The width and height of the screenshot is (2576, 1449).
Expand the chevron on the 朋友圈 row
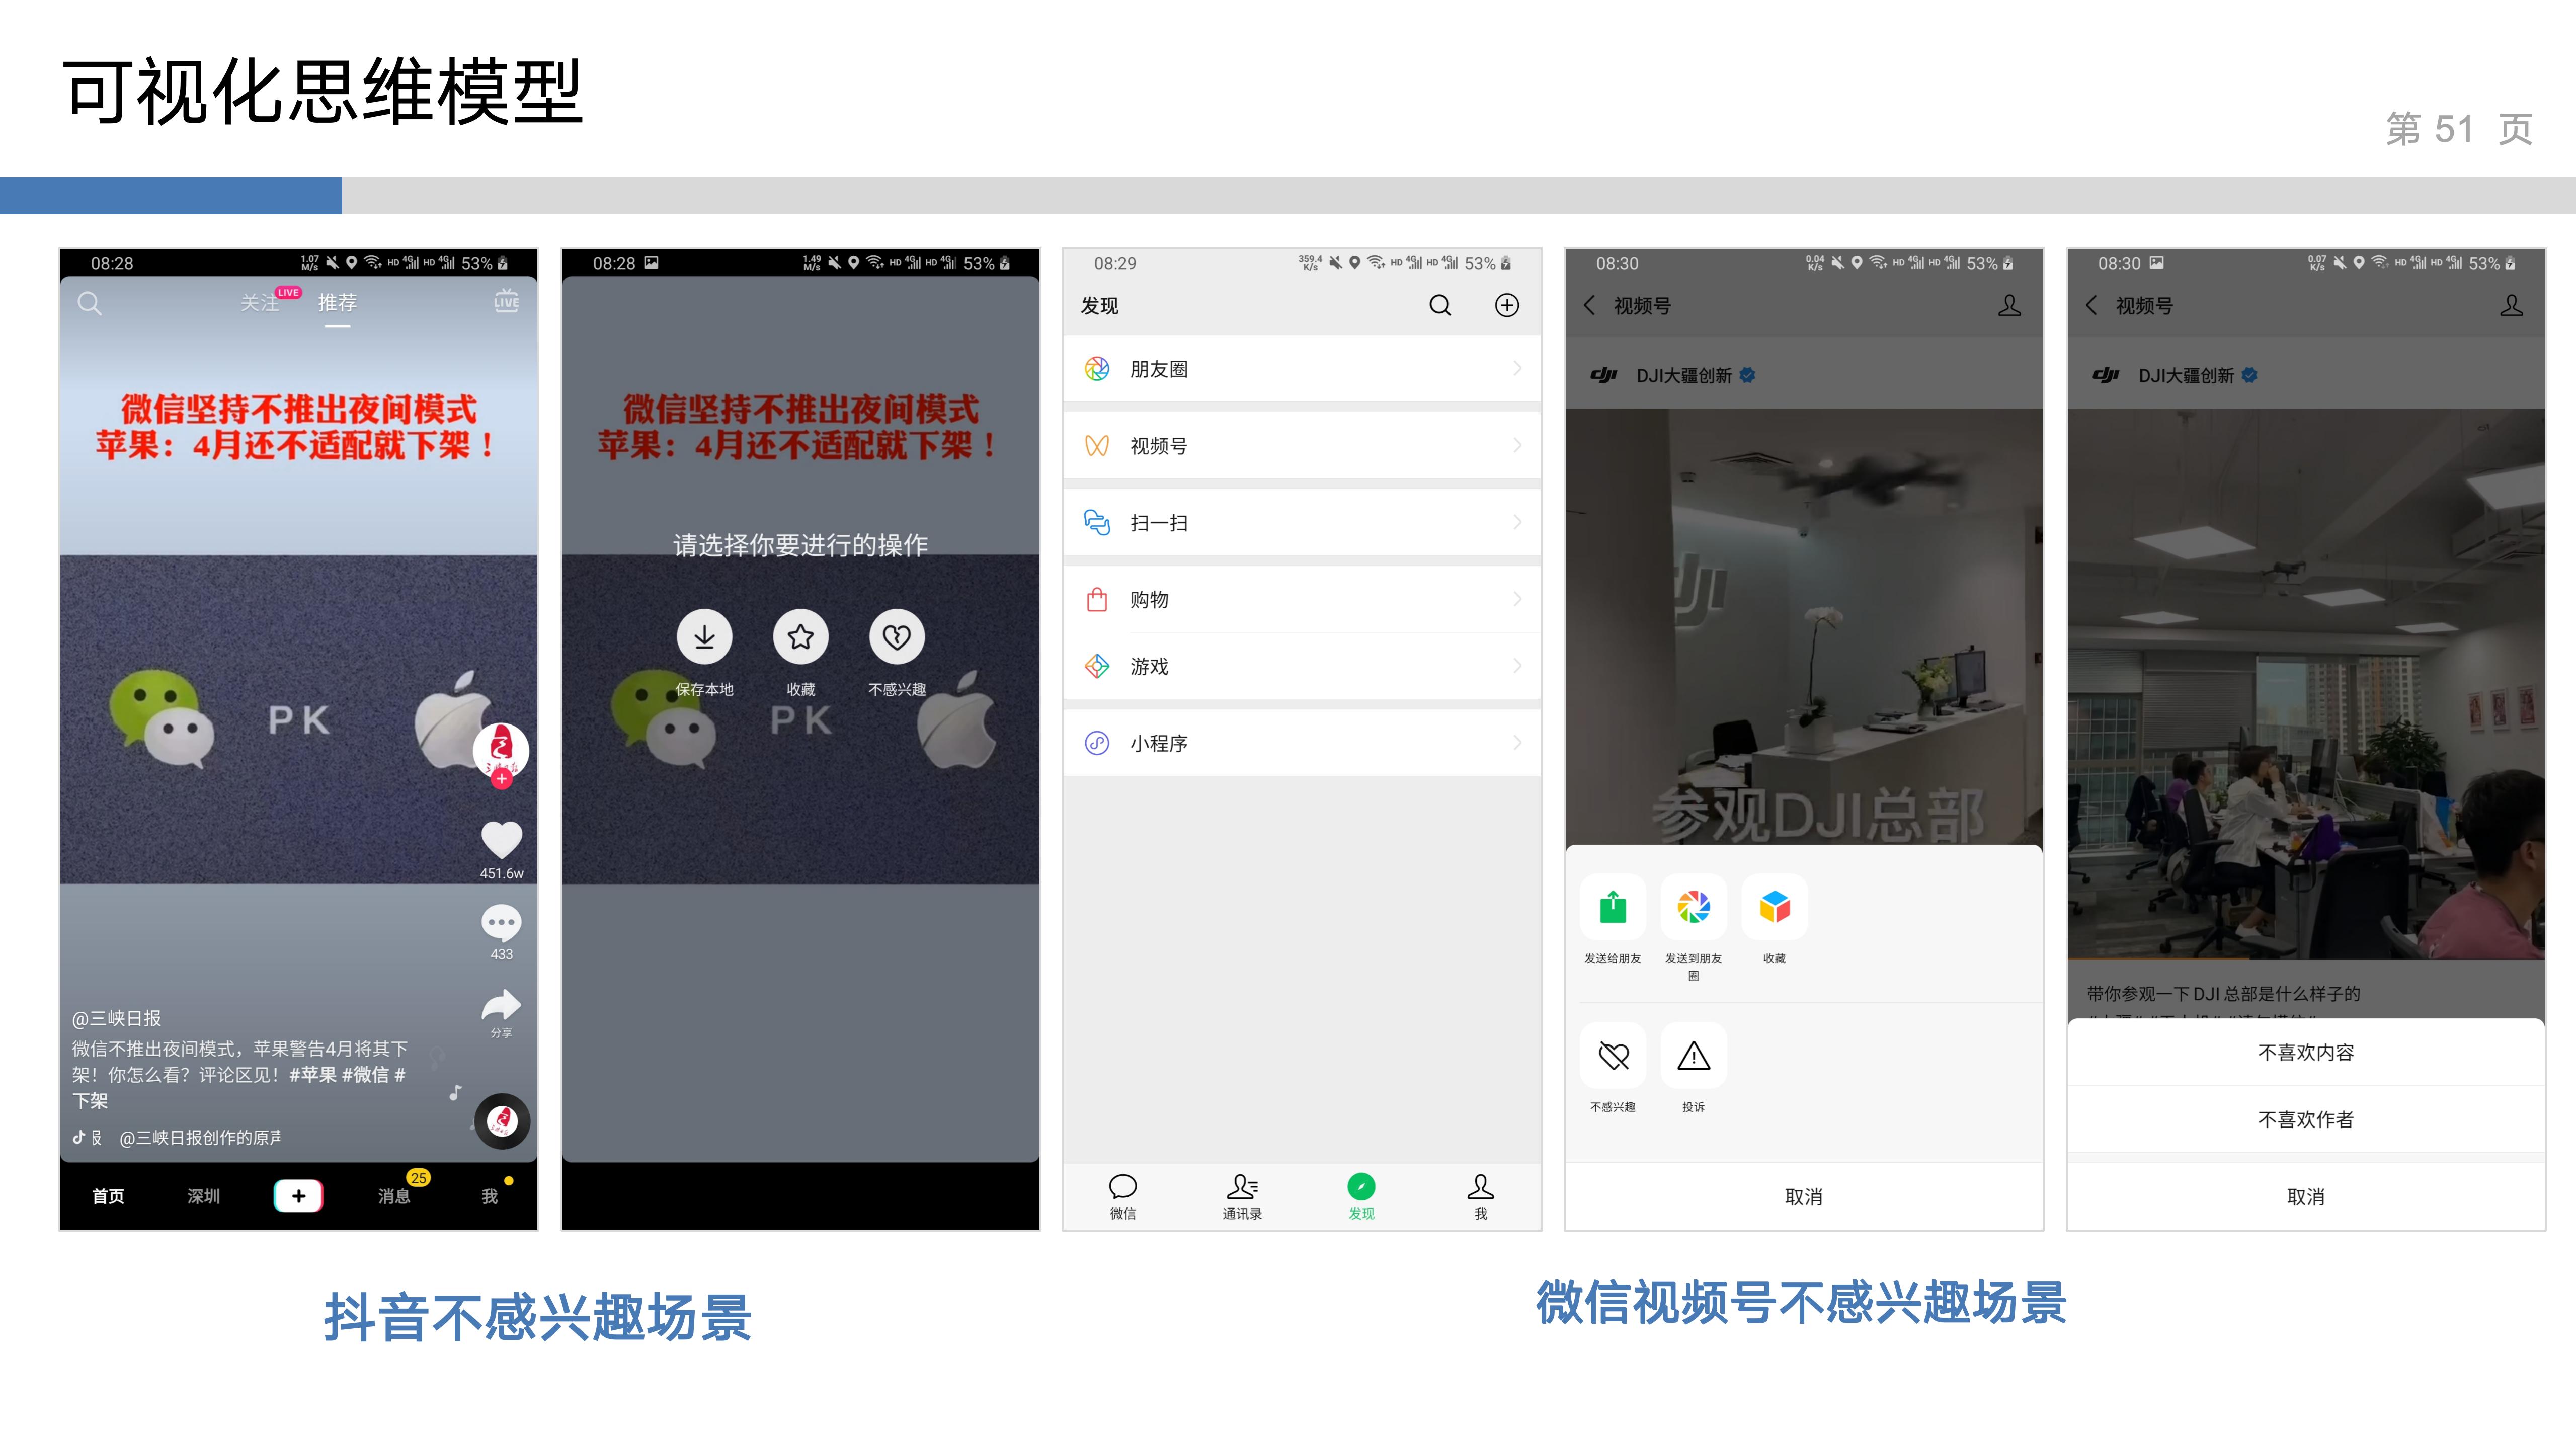point(1517,369)
